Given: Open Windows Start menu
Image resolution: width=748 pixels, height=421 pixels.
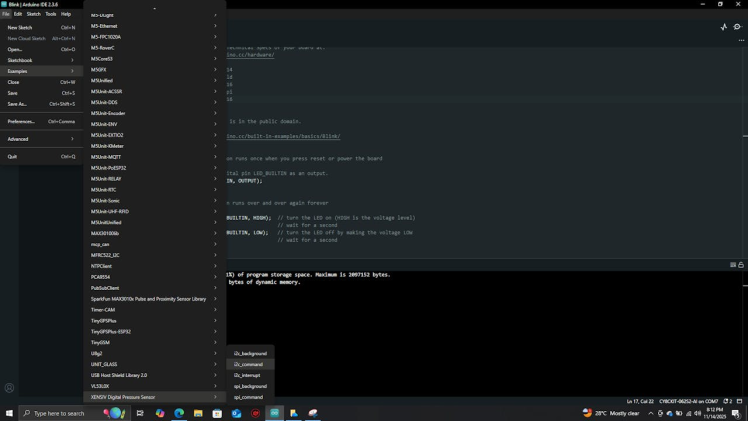Looking at the screenshot, I should tap(9, 413).
